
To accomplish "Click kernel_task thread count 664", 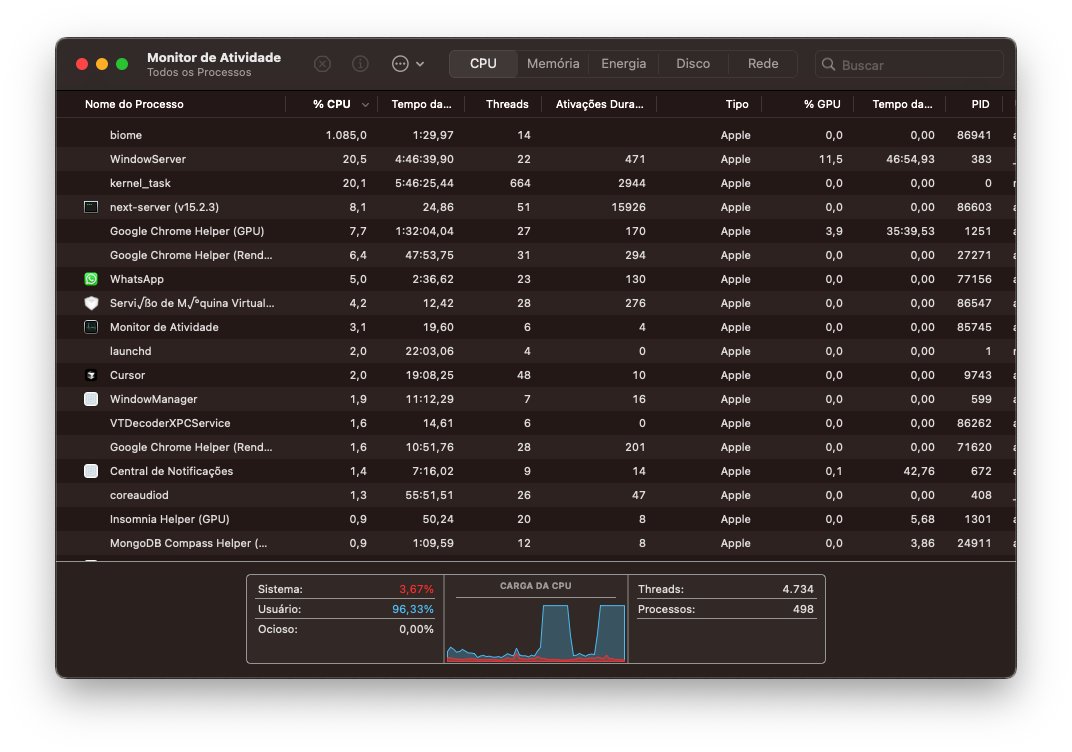I will pyautogui.click(x=520, y=183).
